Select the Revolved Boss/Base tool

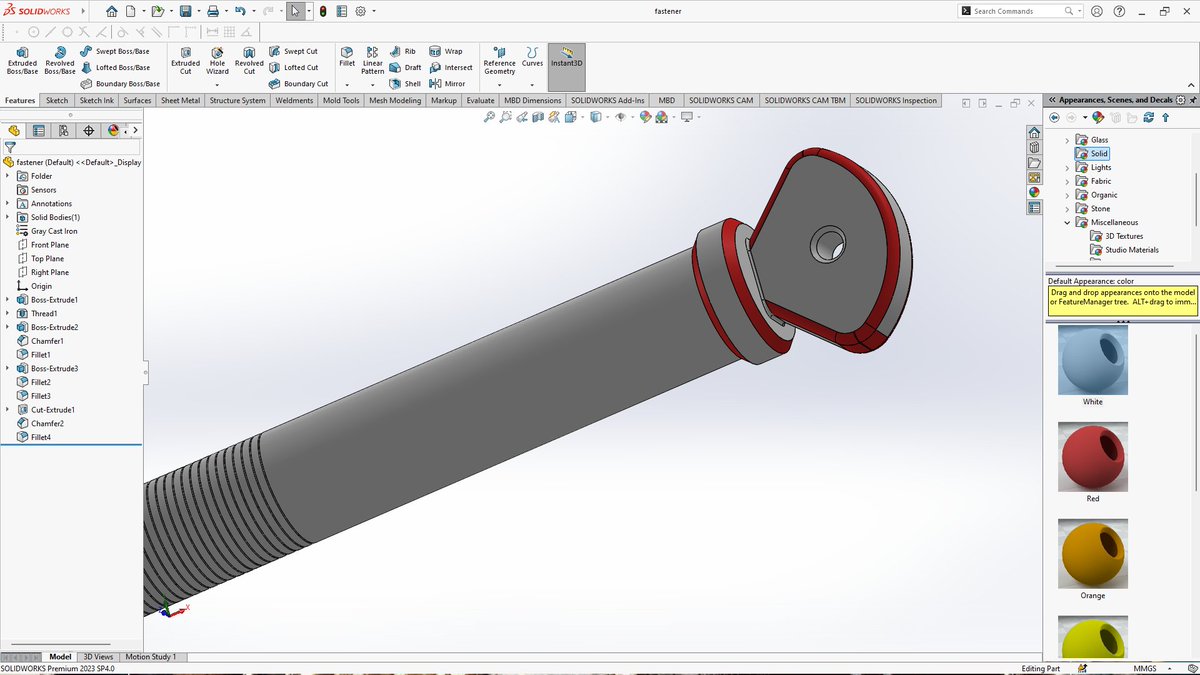[60, 60]
